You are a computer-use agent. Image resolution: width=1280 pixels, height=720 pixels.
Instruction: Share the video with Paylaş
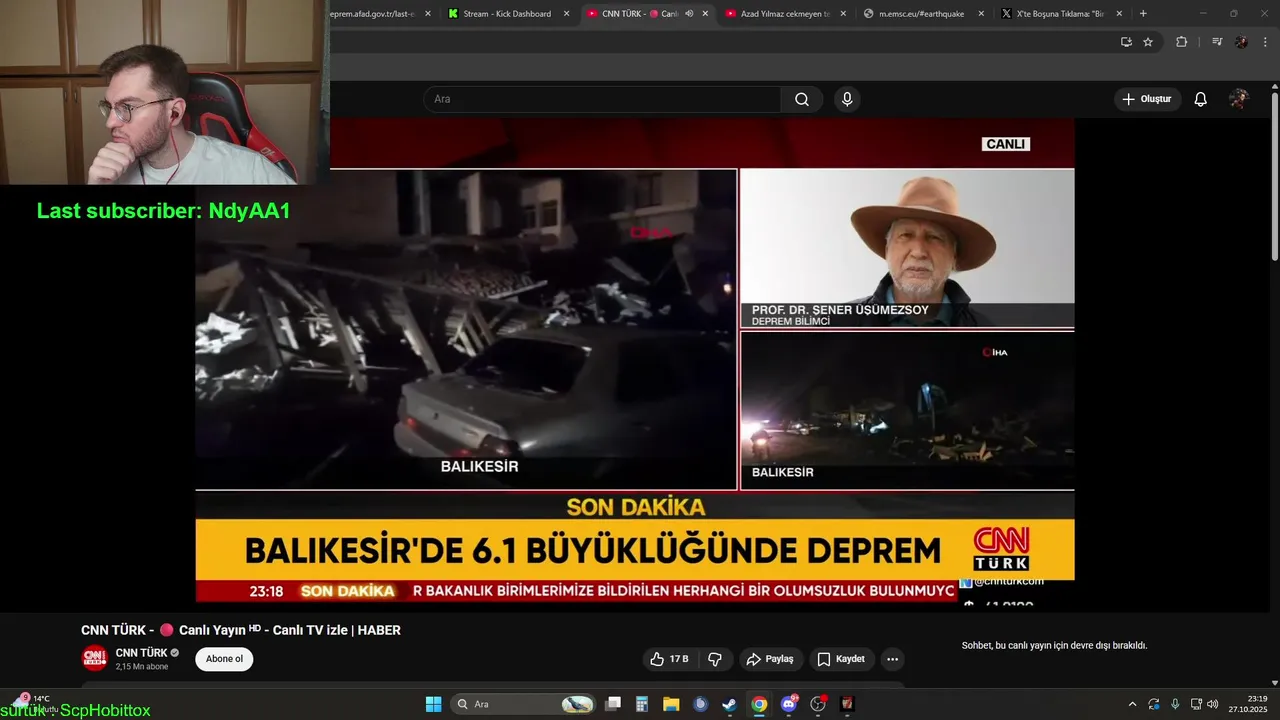coord(770,659)
